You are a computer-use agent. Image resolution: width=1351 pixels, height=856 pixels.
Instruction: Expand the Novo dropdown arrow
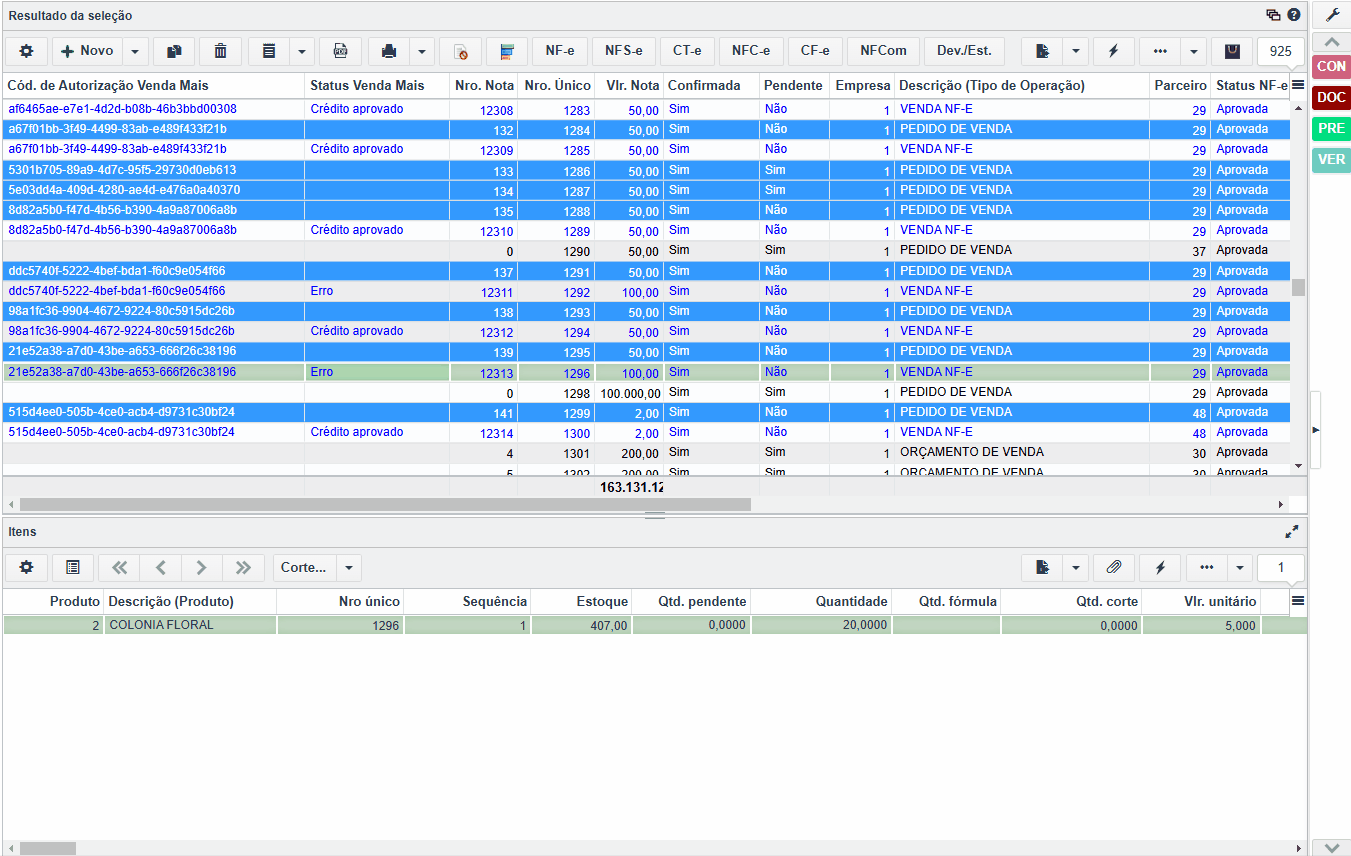click(135, 51)
